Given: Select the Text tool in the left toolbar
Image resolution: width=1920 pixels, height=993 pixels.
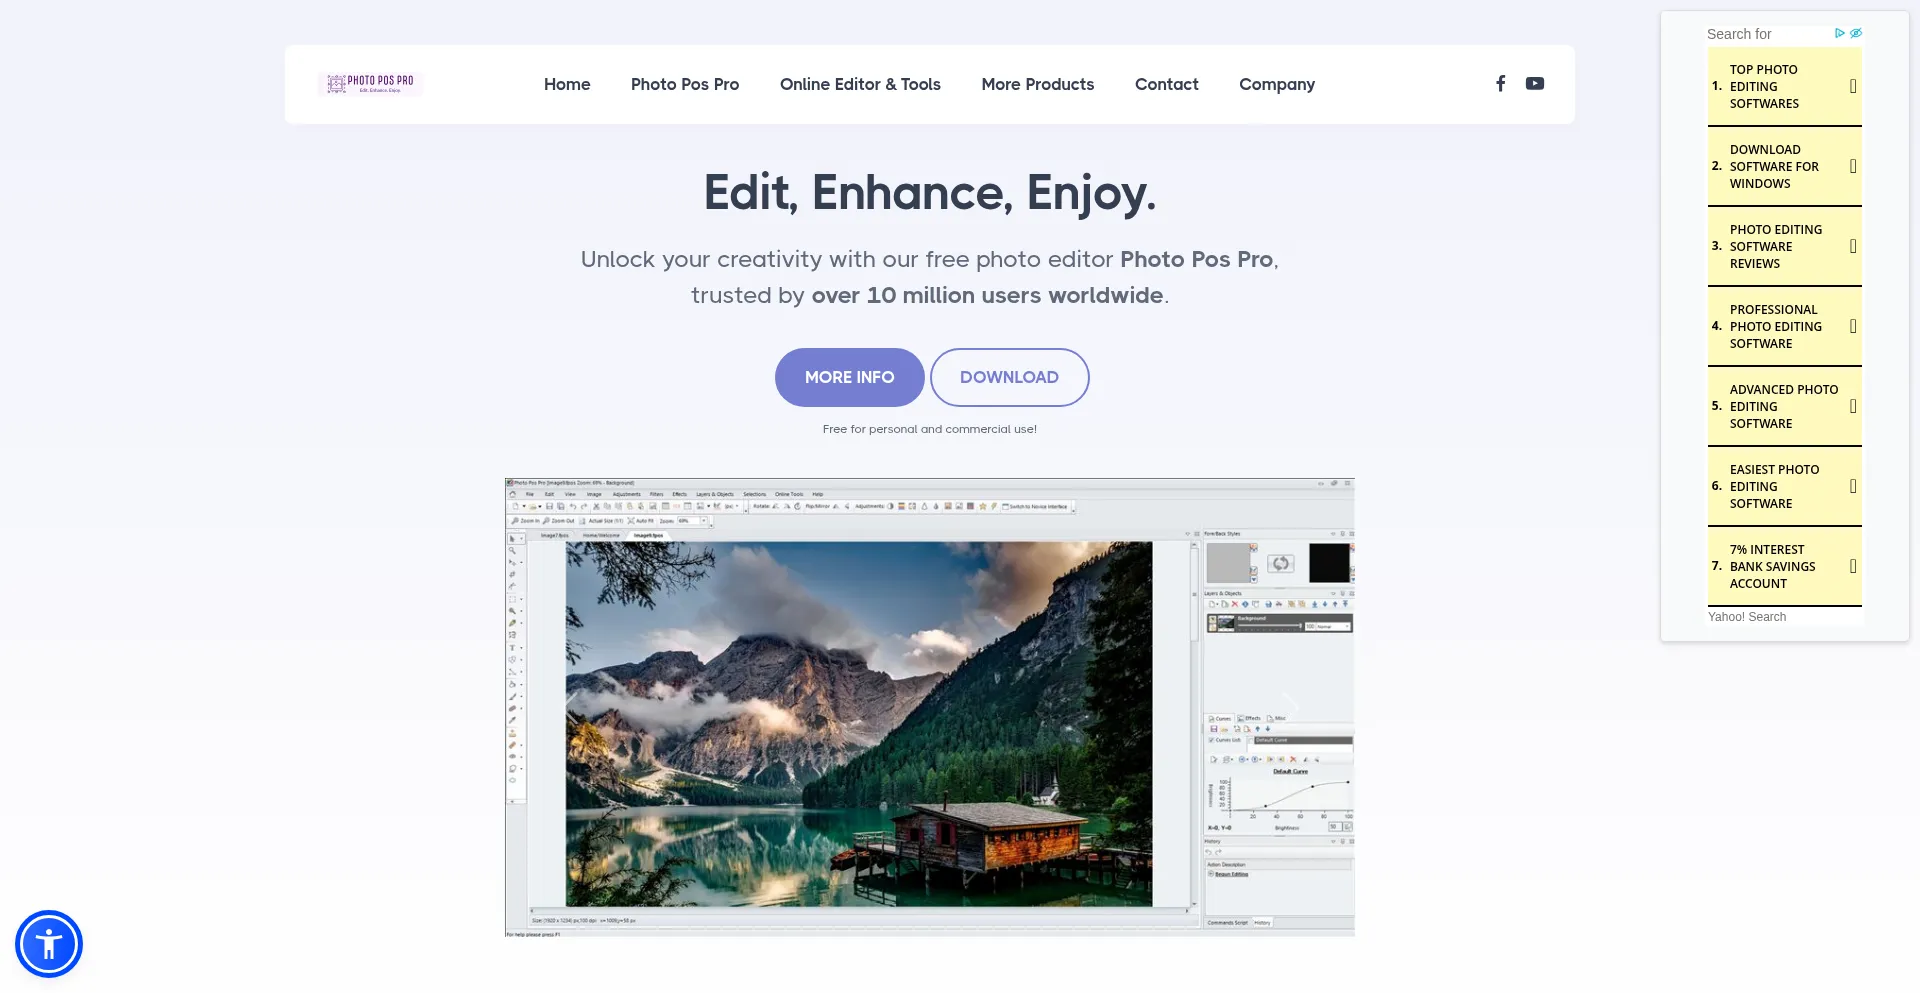Looking at the screenshot, I should [513, 645].
